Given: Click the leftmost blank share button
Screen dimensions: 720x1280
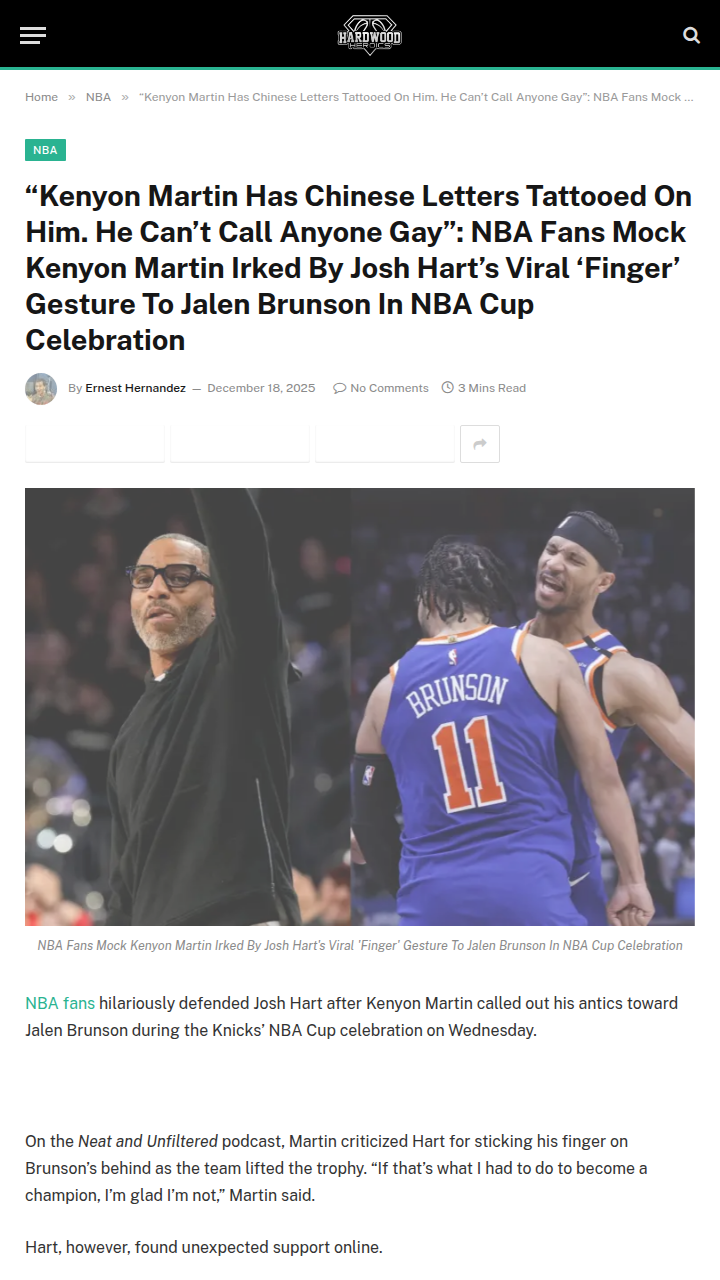Looking at the screenshot, I should pos(95,444).
